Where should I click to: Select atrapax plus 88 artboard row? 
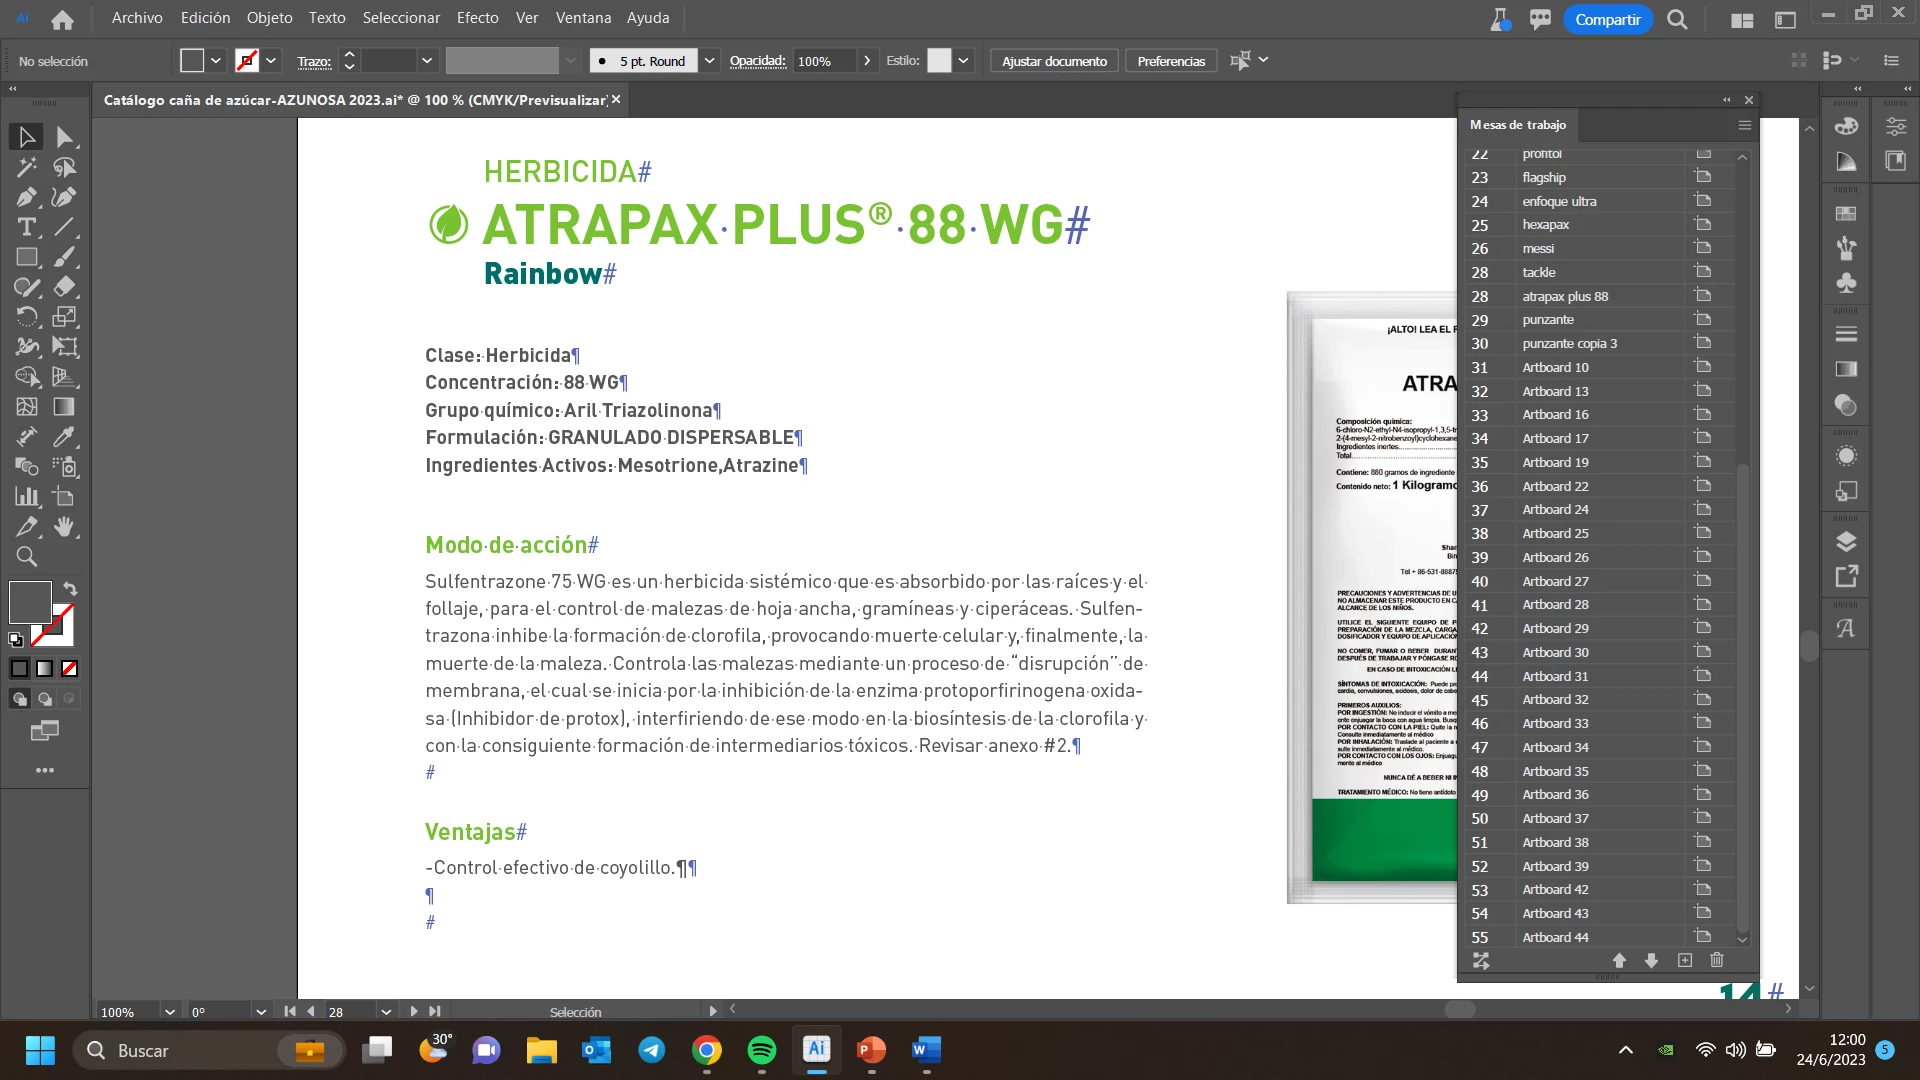[1565, 296]
